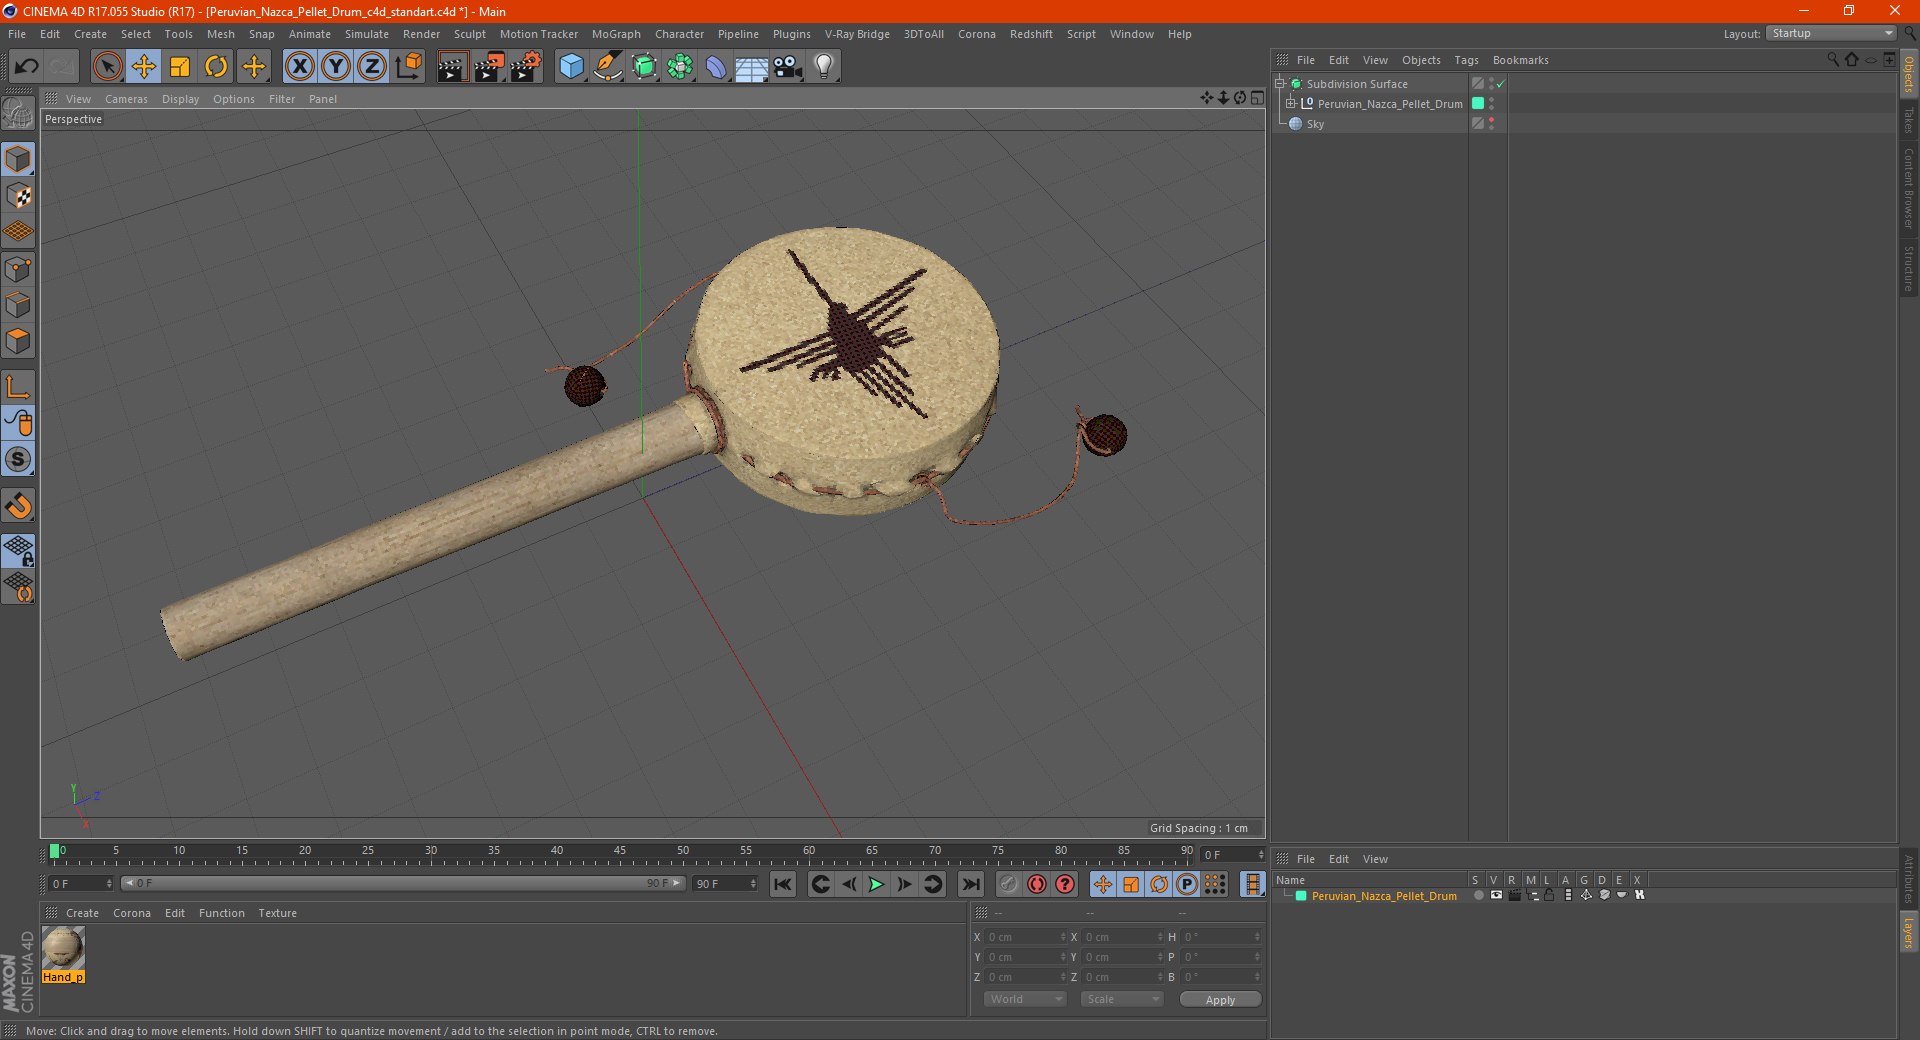Select the Sky object in Object Manager
The height and width of the screenshot is (1040, 1920).
click(1315, 124)
